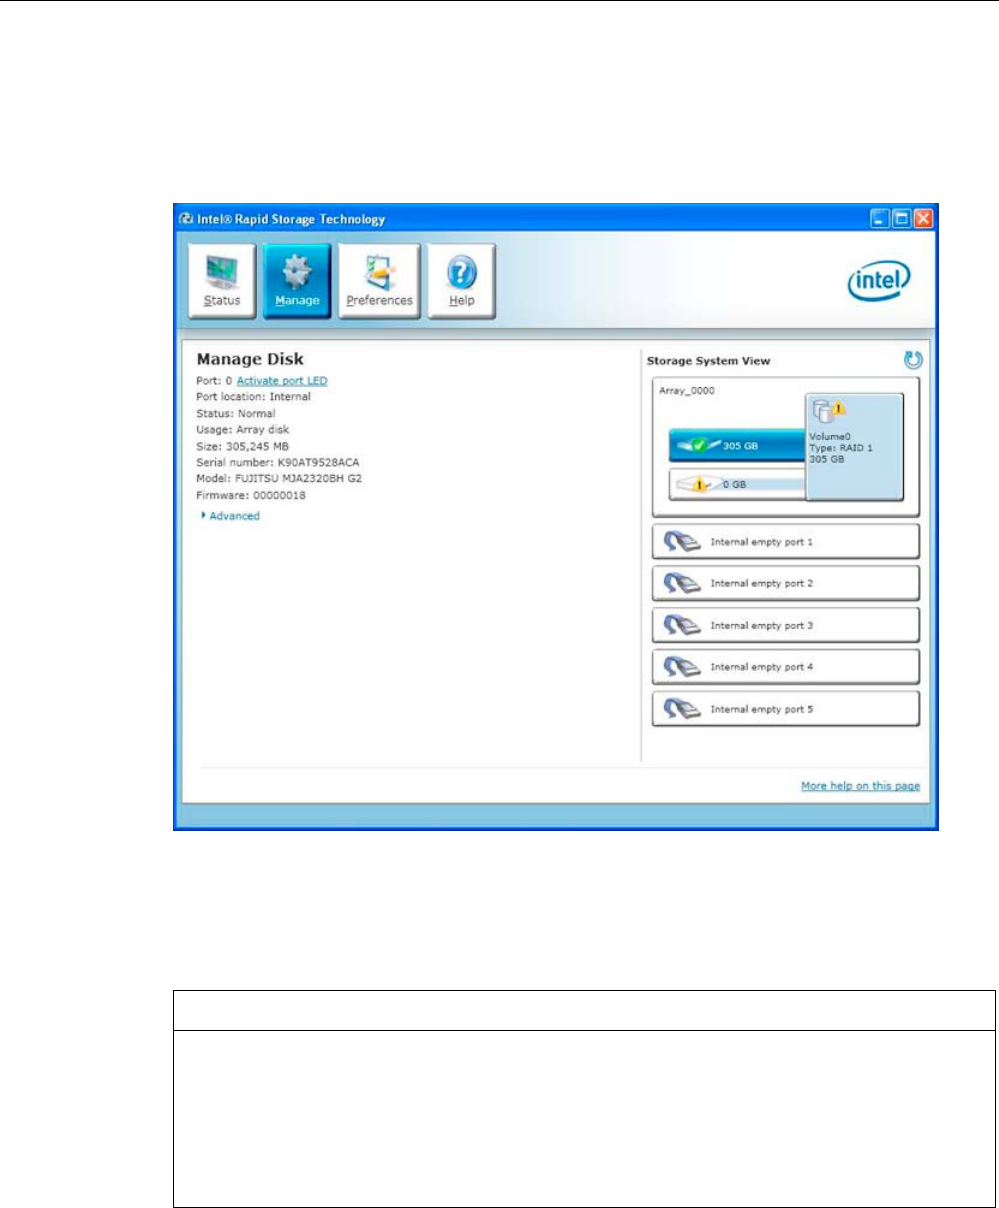Screen dimensions: 999x1208
Task: Select Internal empty port 3
Action: [785, 625]
